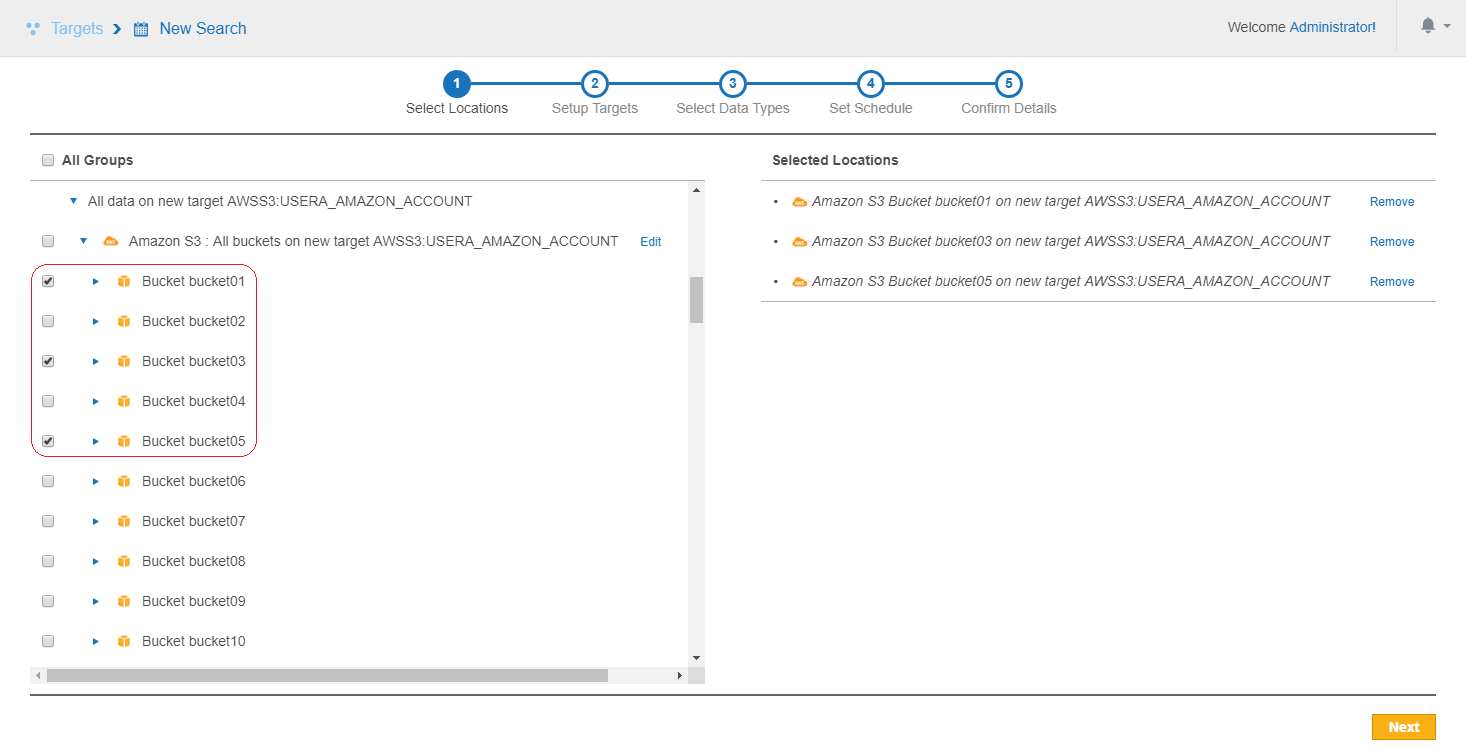
Task: Enable the All Groups checkbox
Action: pyautogui.click(x=48, y=160)
